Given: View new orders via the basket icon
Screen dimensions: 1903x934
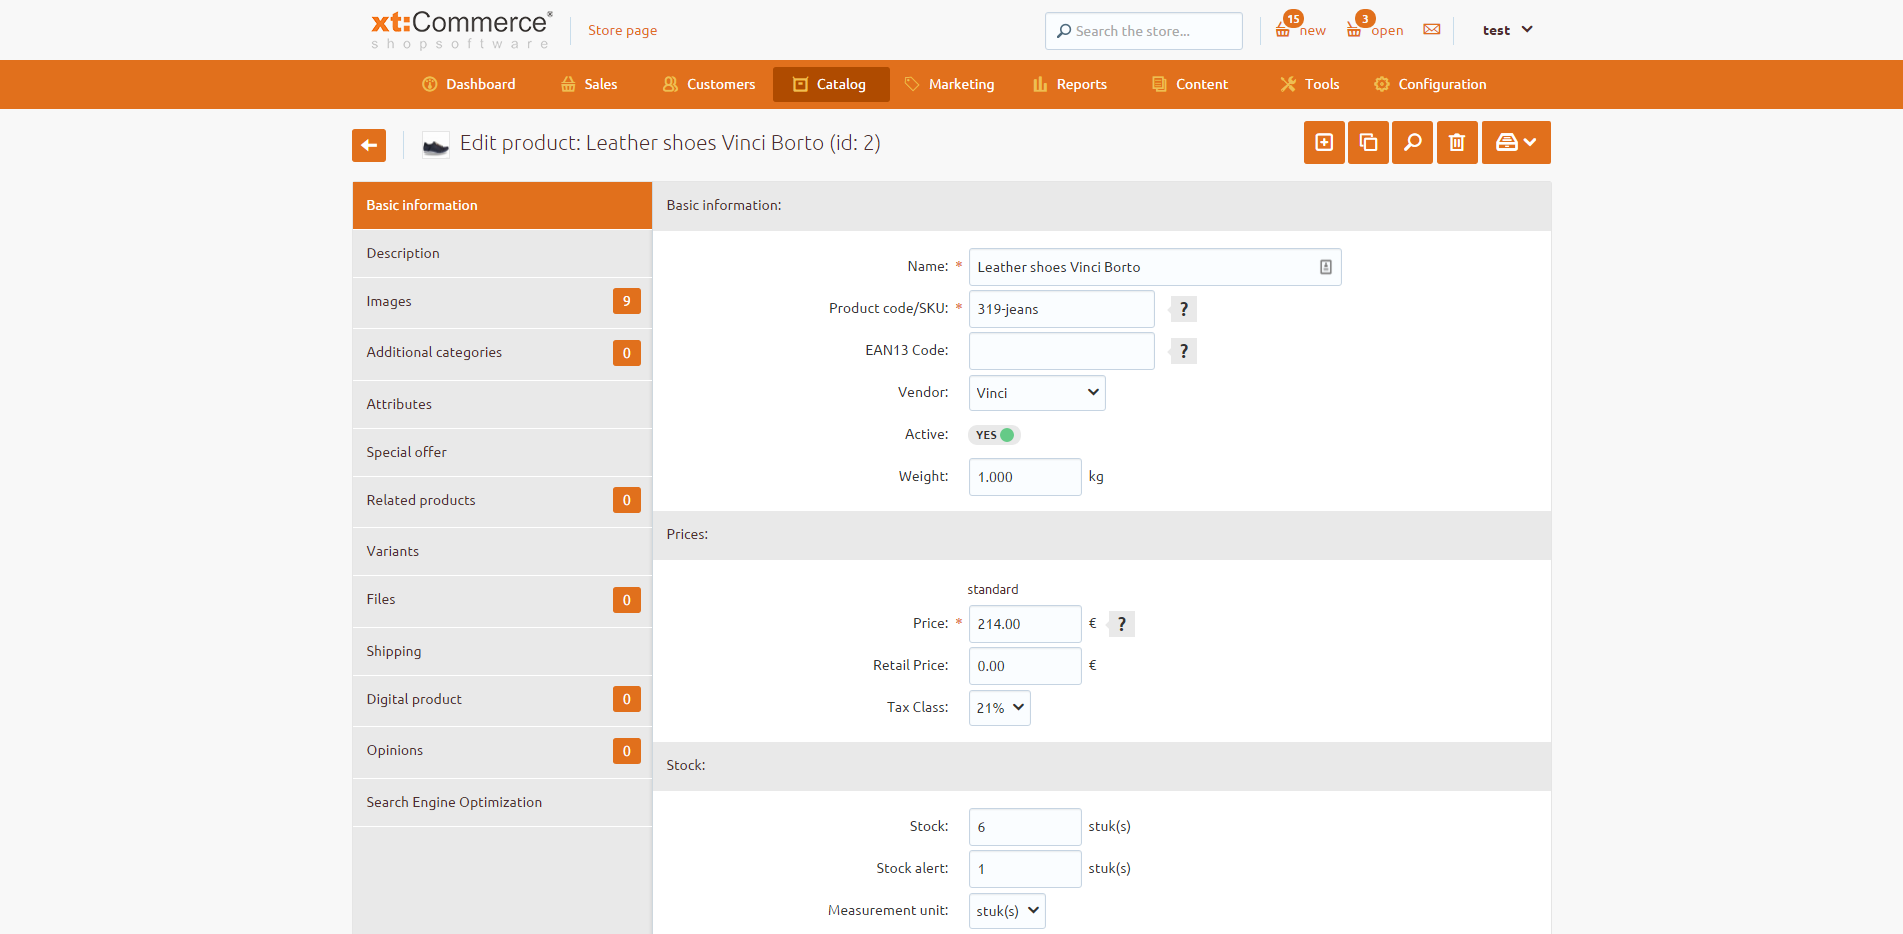Looking at the screenshot, I should [1285, 28].
